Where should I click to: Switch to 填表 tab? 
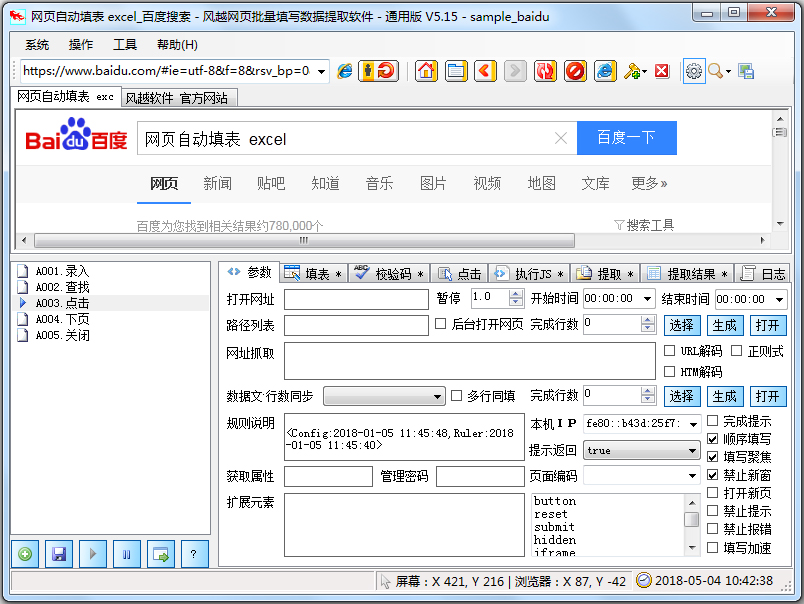coord(313,274)
